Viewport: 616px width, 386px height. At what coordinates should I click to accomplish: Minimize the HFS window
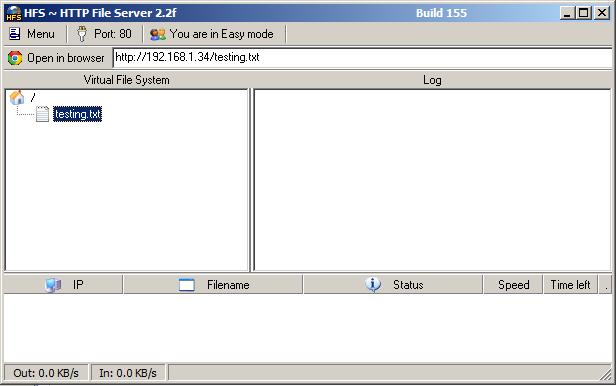coord(567,13)
